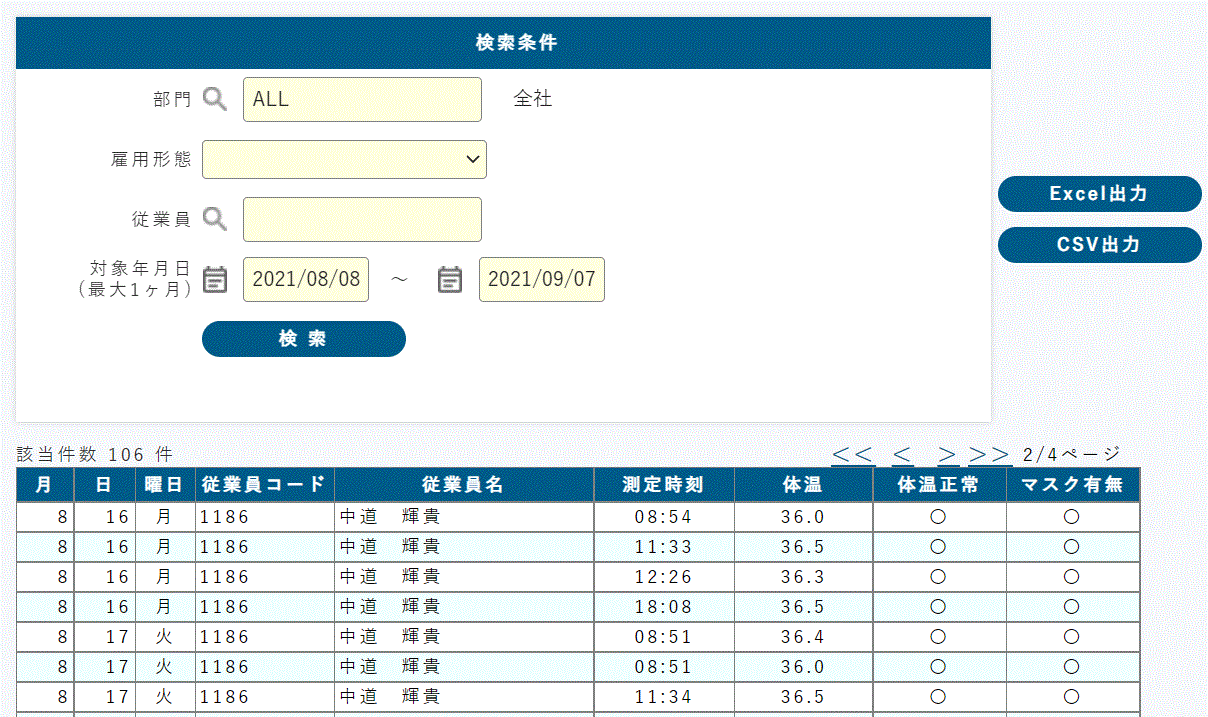Open the start date calendar icon

(215, 279)
